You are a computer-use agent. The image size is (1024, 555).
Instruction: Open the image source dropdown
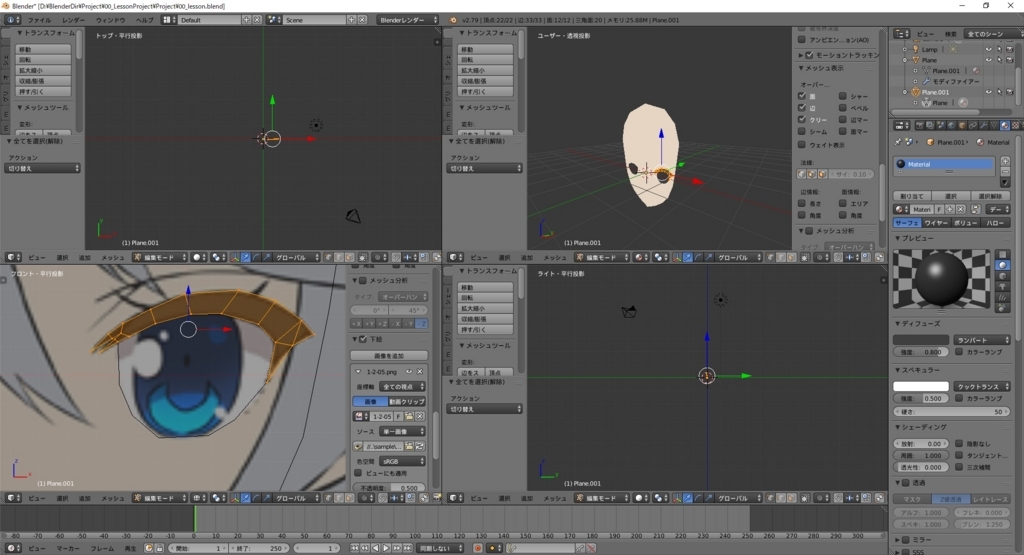403,432
